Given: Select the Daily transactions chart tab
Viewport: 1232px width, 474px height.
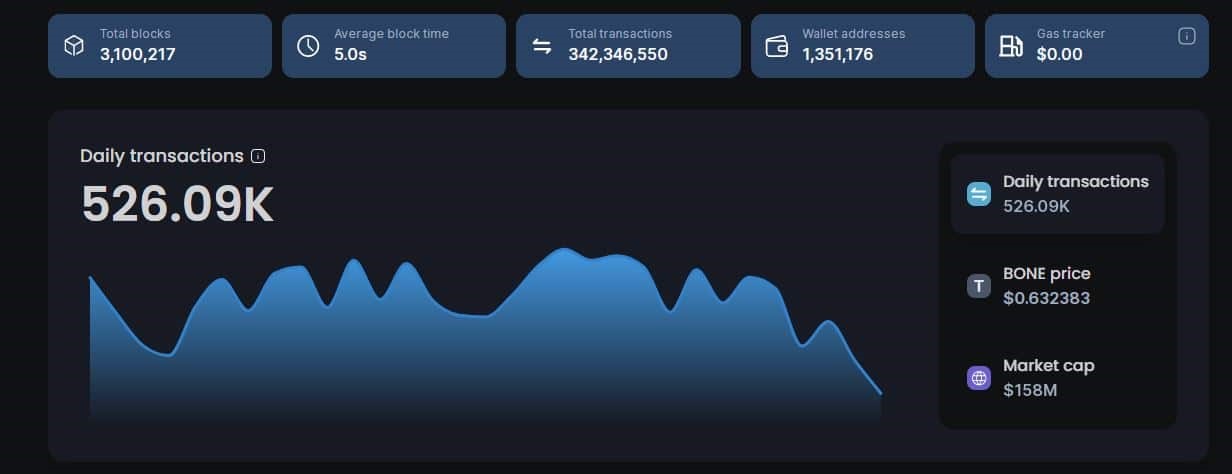Looking at the screenshot, I should point(1057,194).
